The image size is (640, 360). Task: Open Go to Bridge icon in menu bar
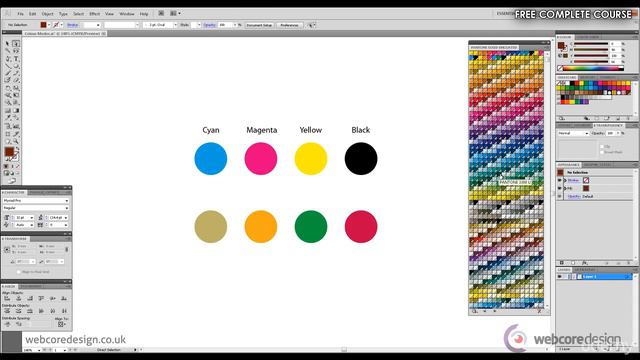161,13
